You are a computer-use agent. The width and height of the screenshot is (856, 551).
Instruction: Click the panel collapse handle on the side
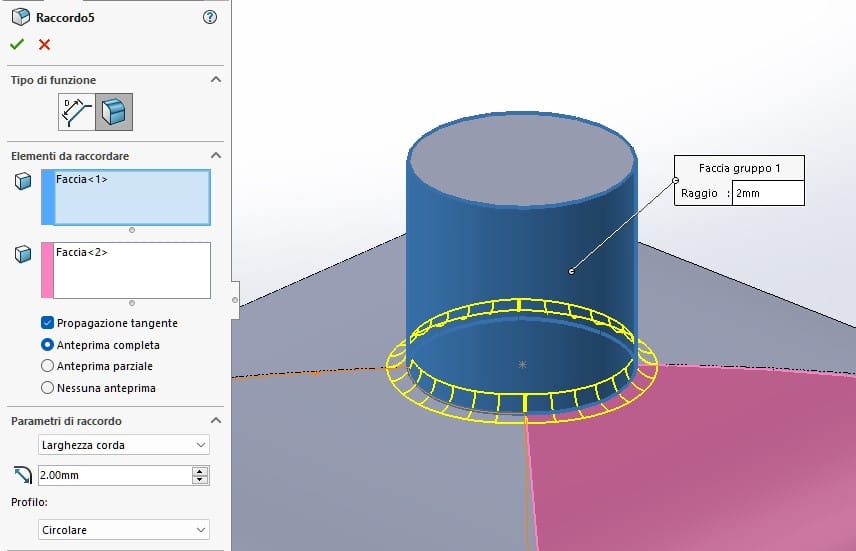(235, 300)
